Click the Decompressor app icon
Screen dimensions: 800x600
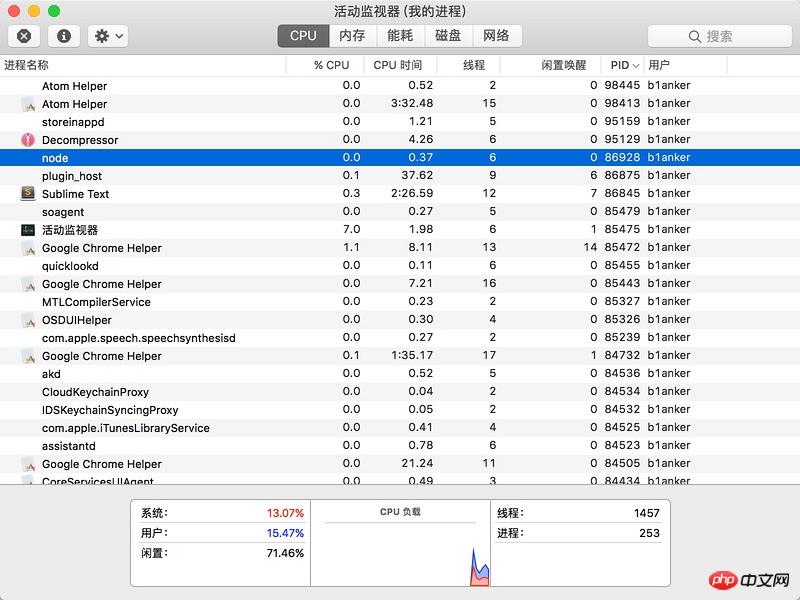(28, 140)
